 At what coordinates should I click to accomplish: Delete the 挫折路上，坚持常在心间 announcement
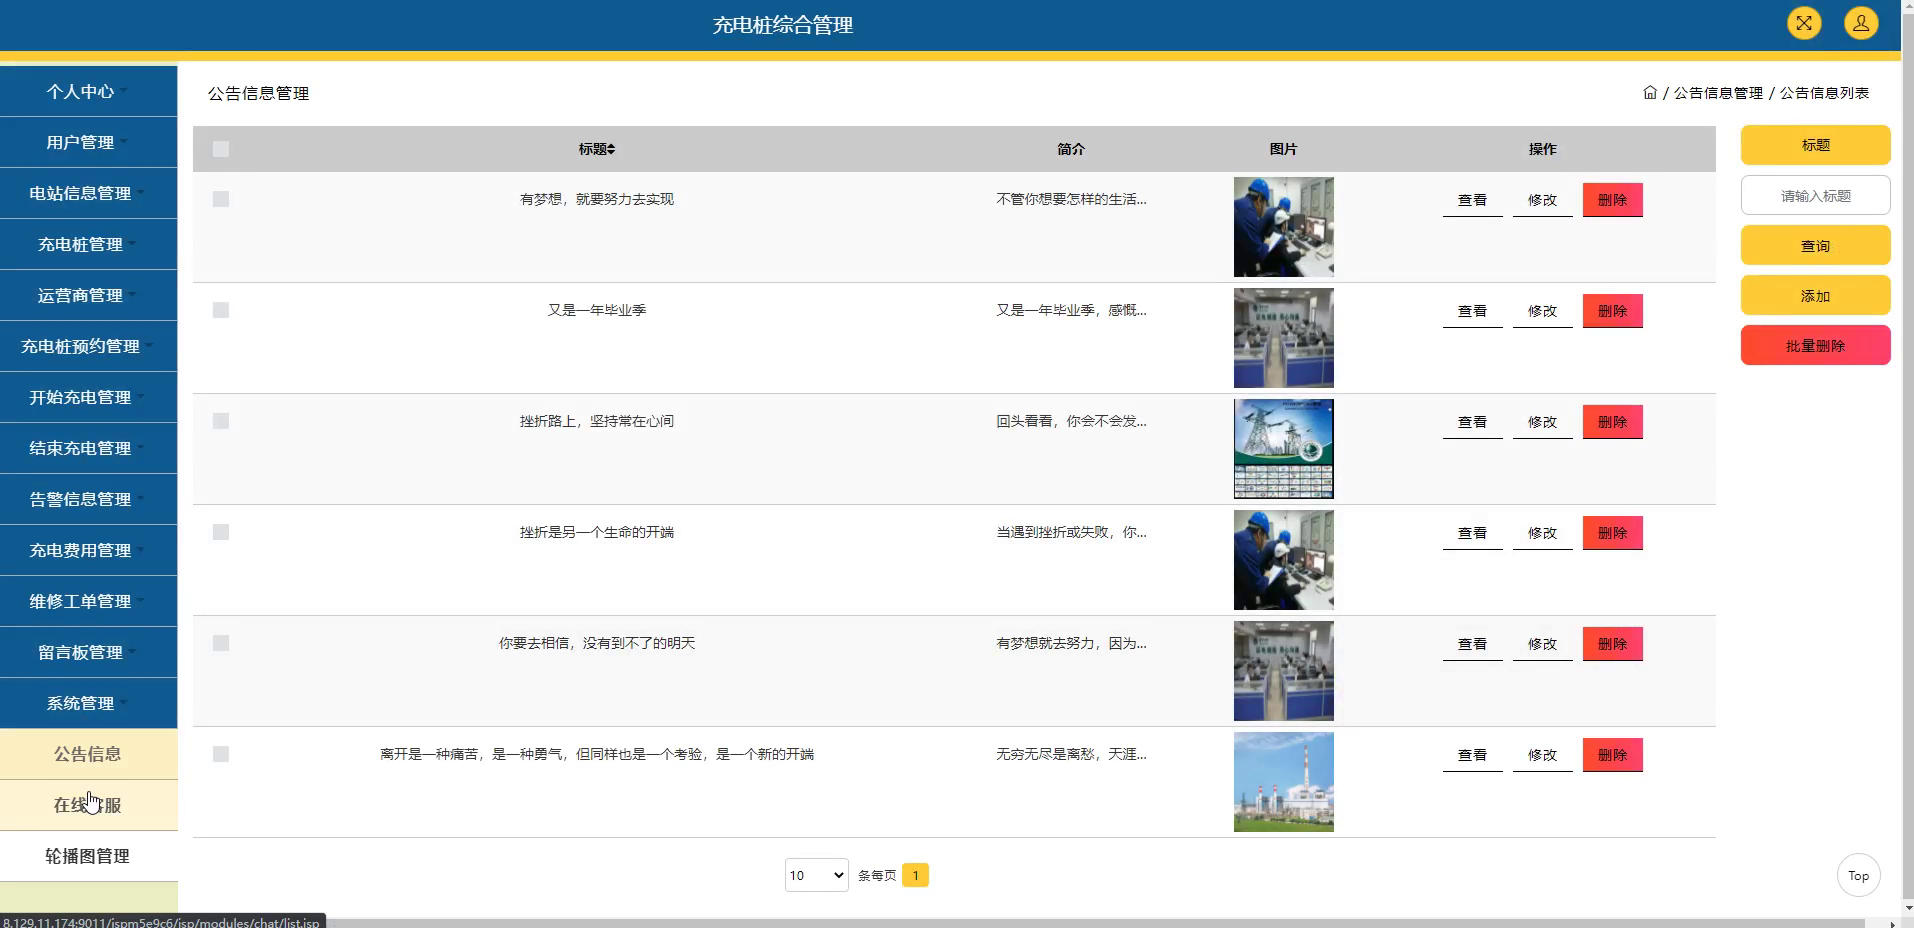click(x=1612, y=422)
